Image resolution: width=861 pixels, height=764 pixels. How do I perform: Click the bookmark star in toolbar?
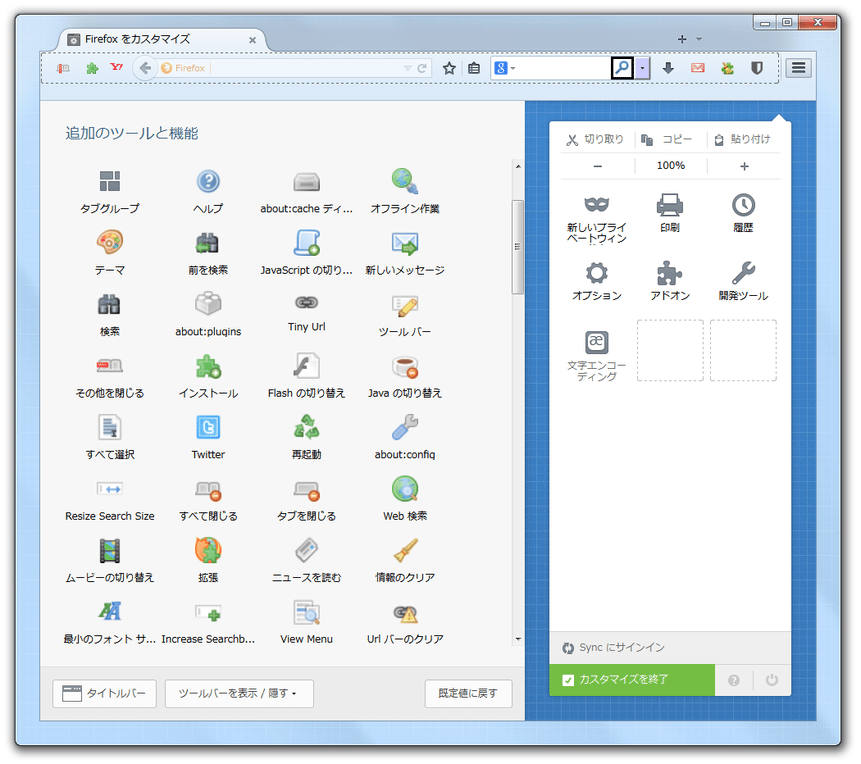click(x=449, y=68)
